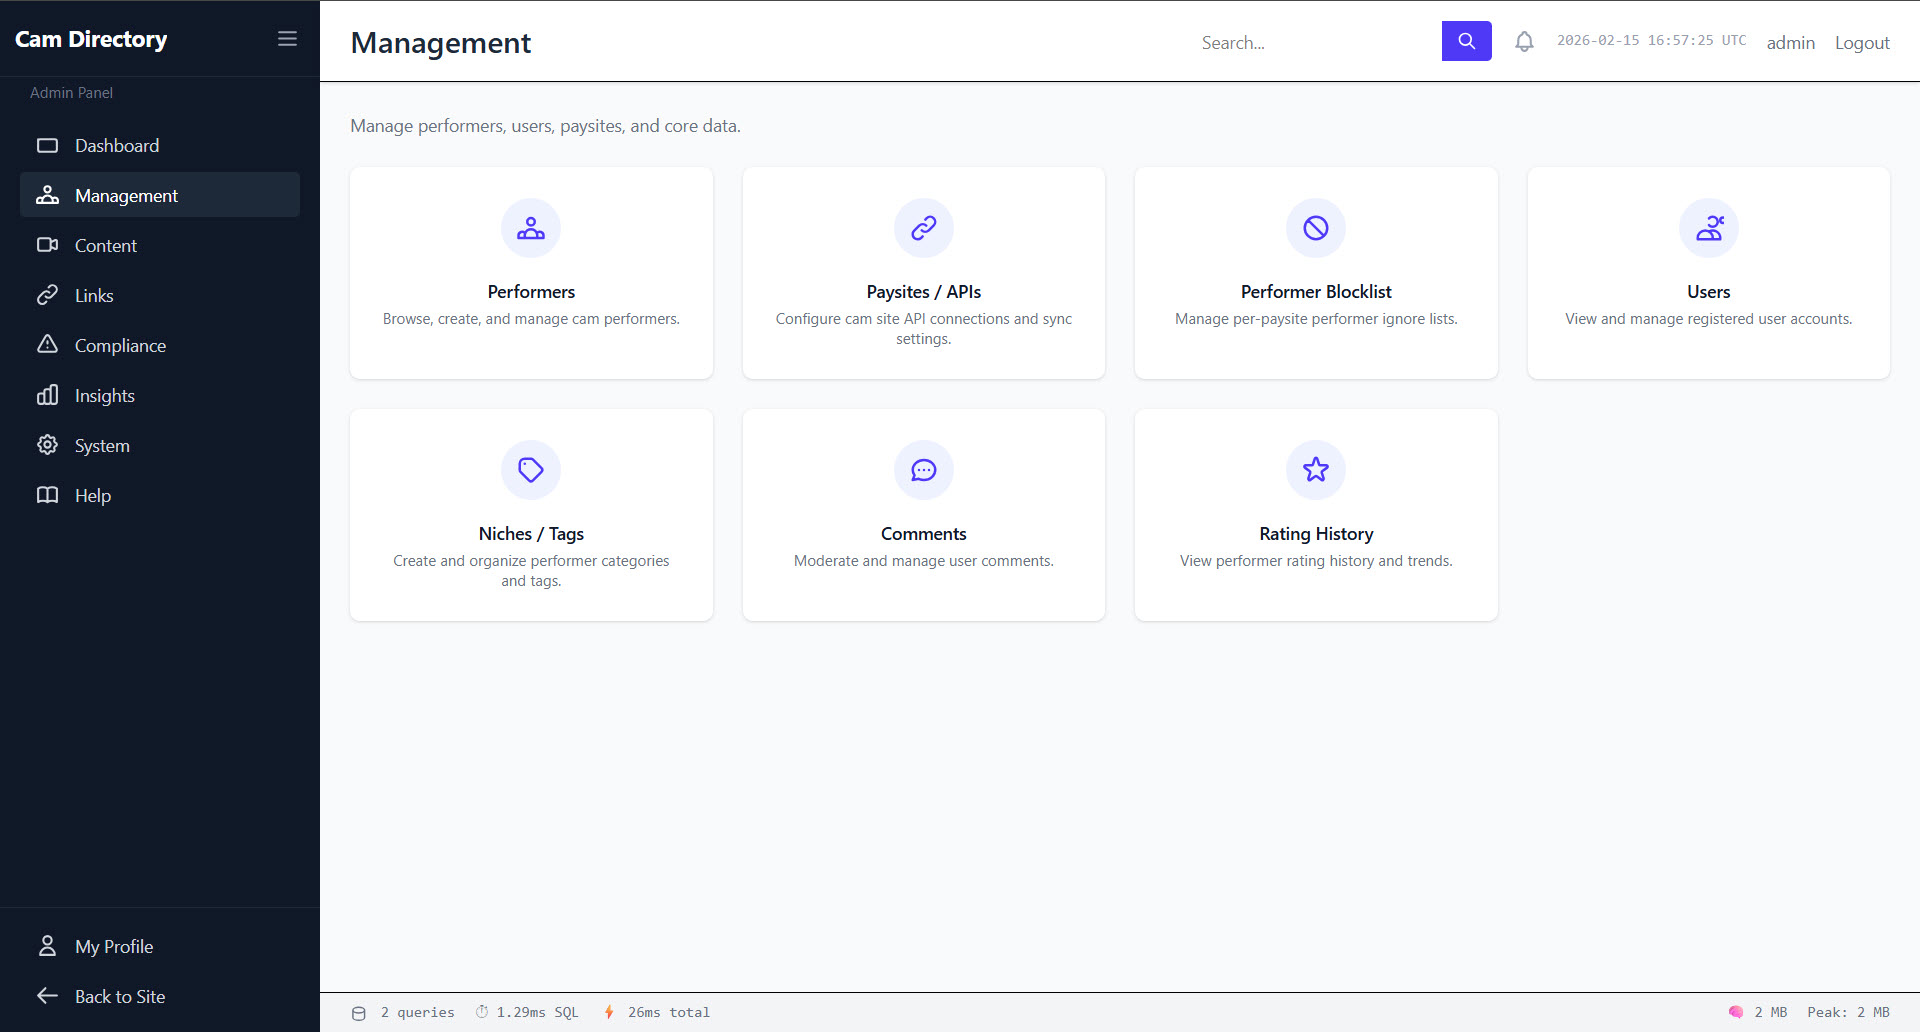Click the notification bell icon

[1524, 42]
